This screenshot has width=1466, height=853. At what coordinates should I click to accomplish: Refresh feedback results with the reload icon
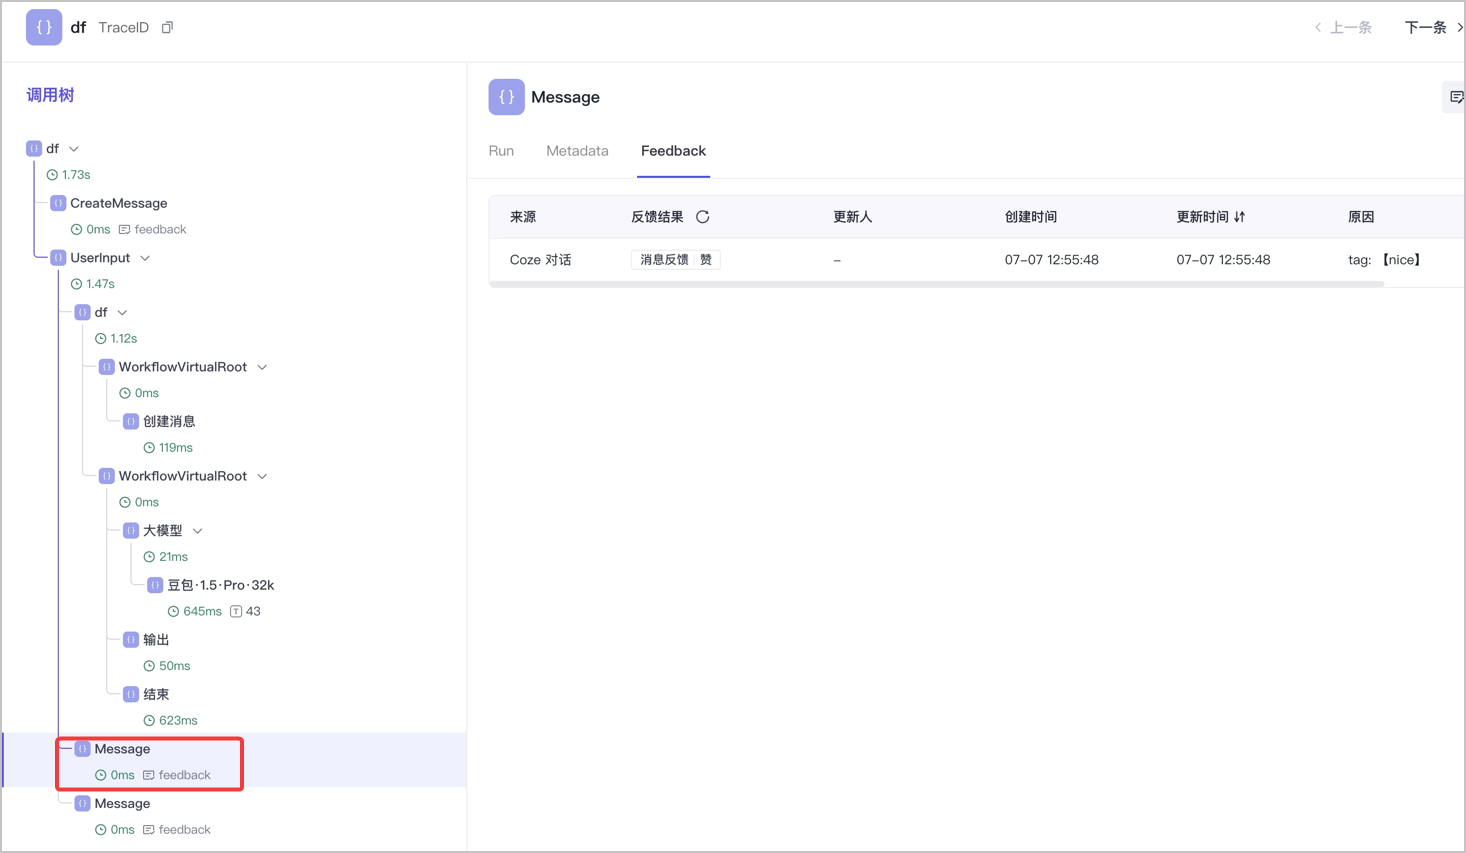click(703, 217)
